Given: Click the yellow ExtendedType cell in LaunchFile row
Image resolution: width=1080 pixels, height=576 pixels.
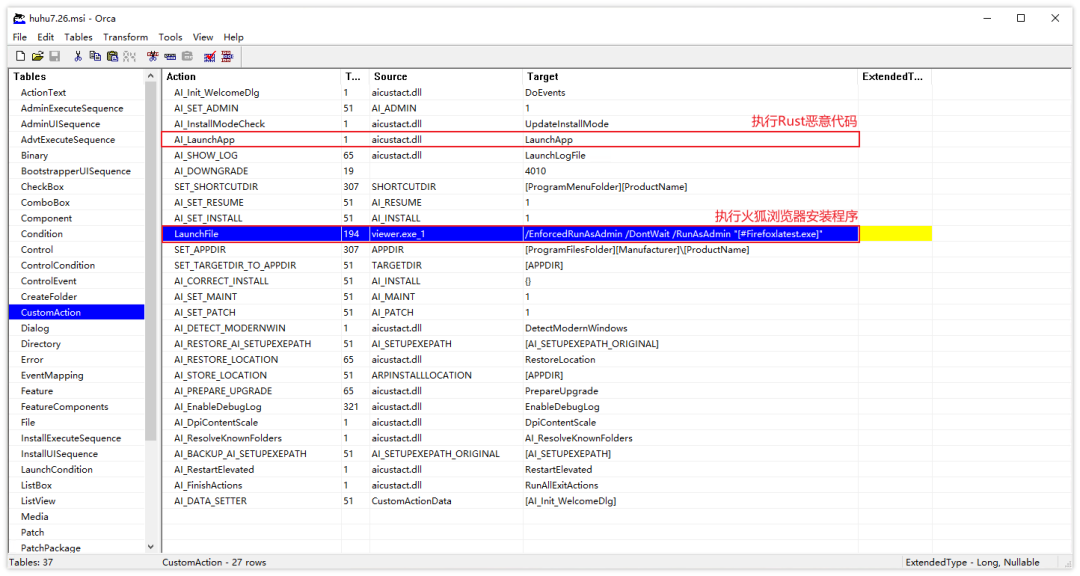Looking at the screenshot, I should click(x=895, y=234).
